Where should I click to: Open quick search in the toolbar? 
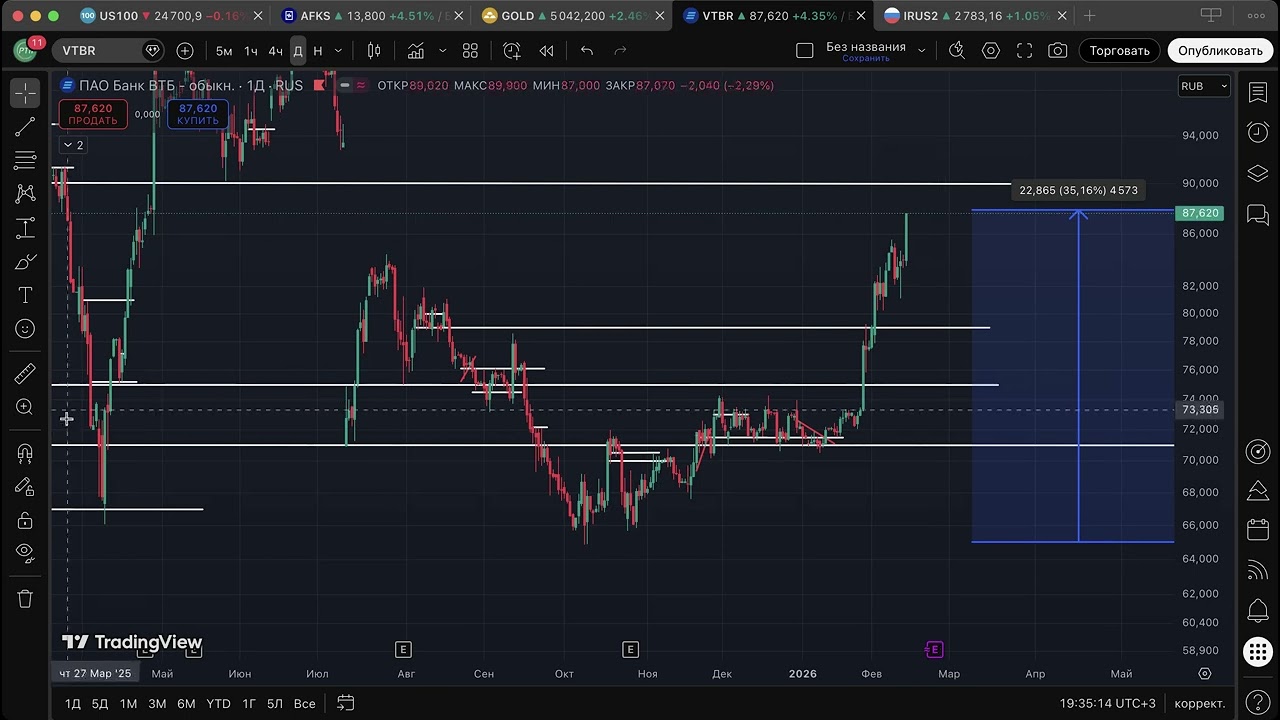click(x=957, y=51)
